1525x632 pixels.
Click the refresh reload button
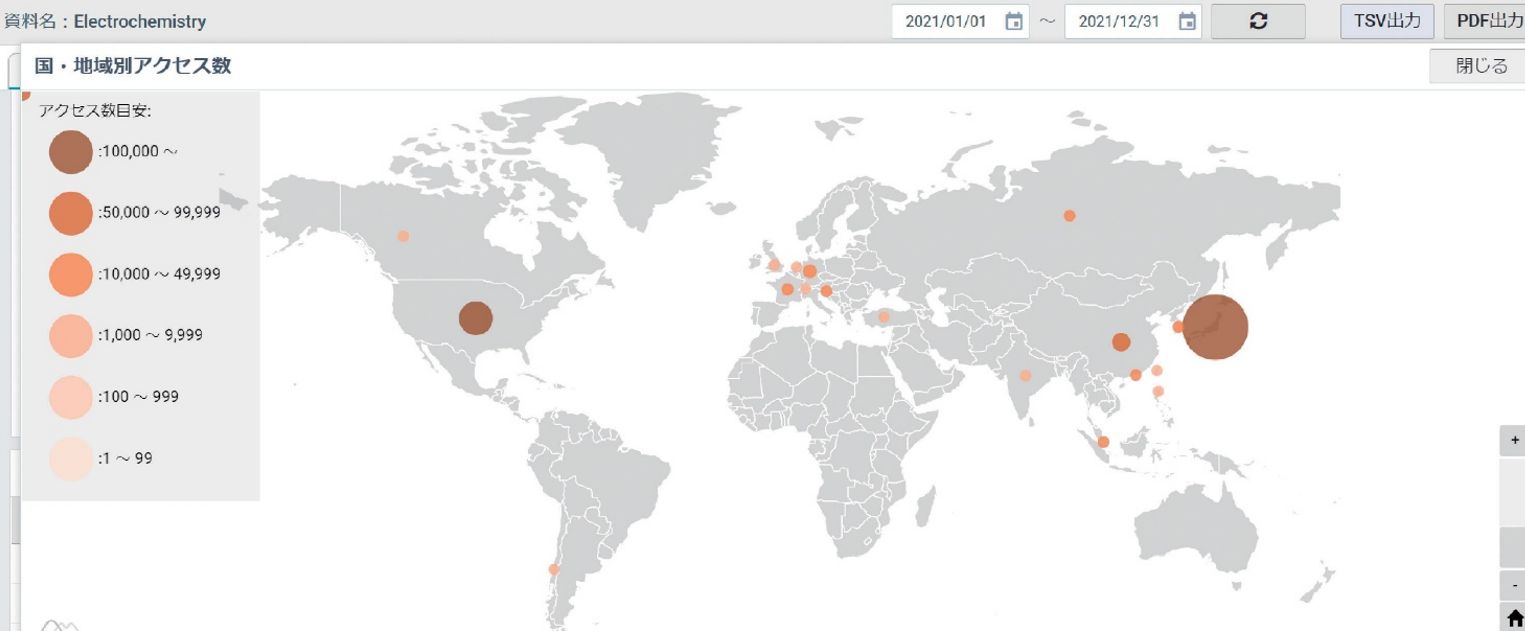point(1258,21)
